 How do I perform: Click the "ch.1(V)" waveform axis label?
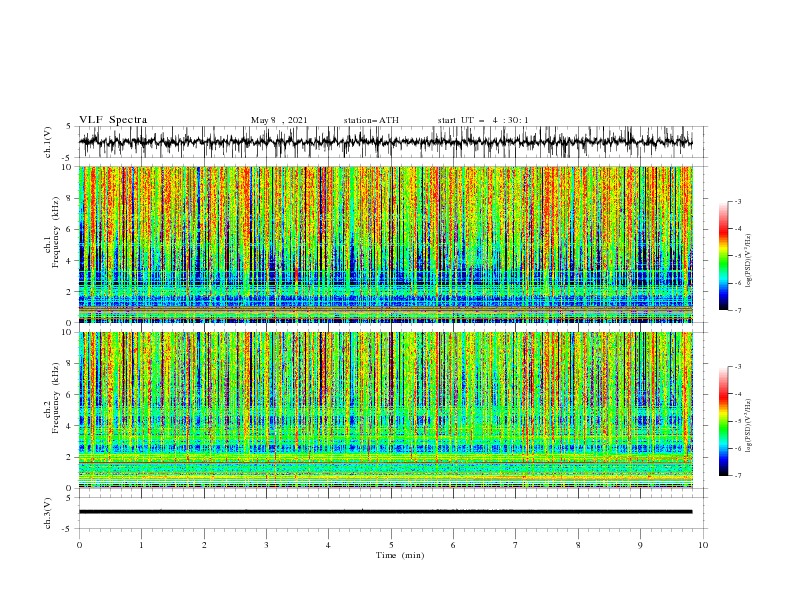[48, 142]
